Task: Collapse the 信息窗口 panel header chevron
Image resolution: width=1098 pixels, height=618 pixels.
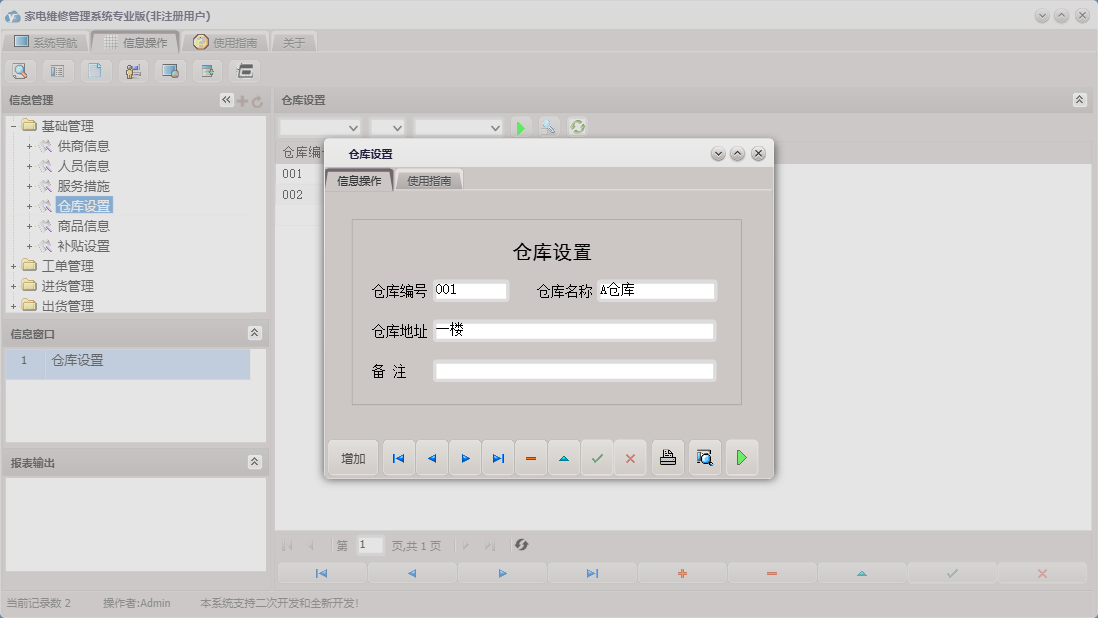Action: click(256, 333)
